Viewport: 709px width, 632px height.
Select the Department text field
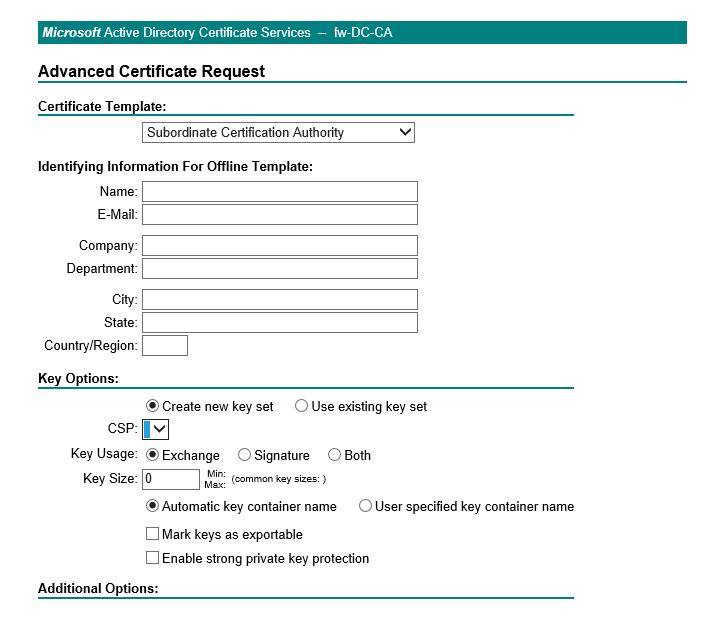pos(280,269)
